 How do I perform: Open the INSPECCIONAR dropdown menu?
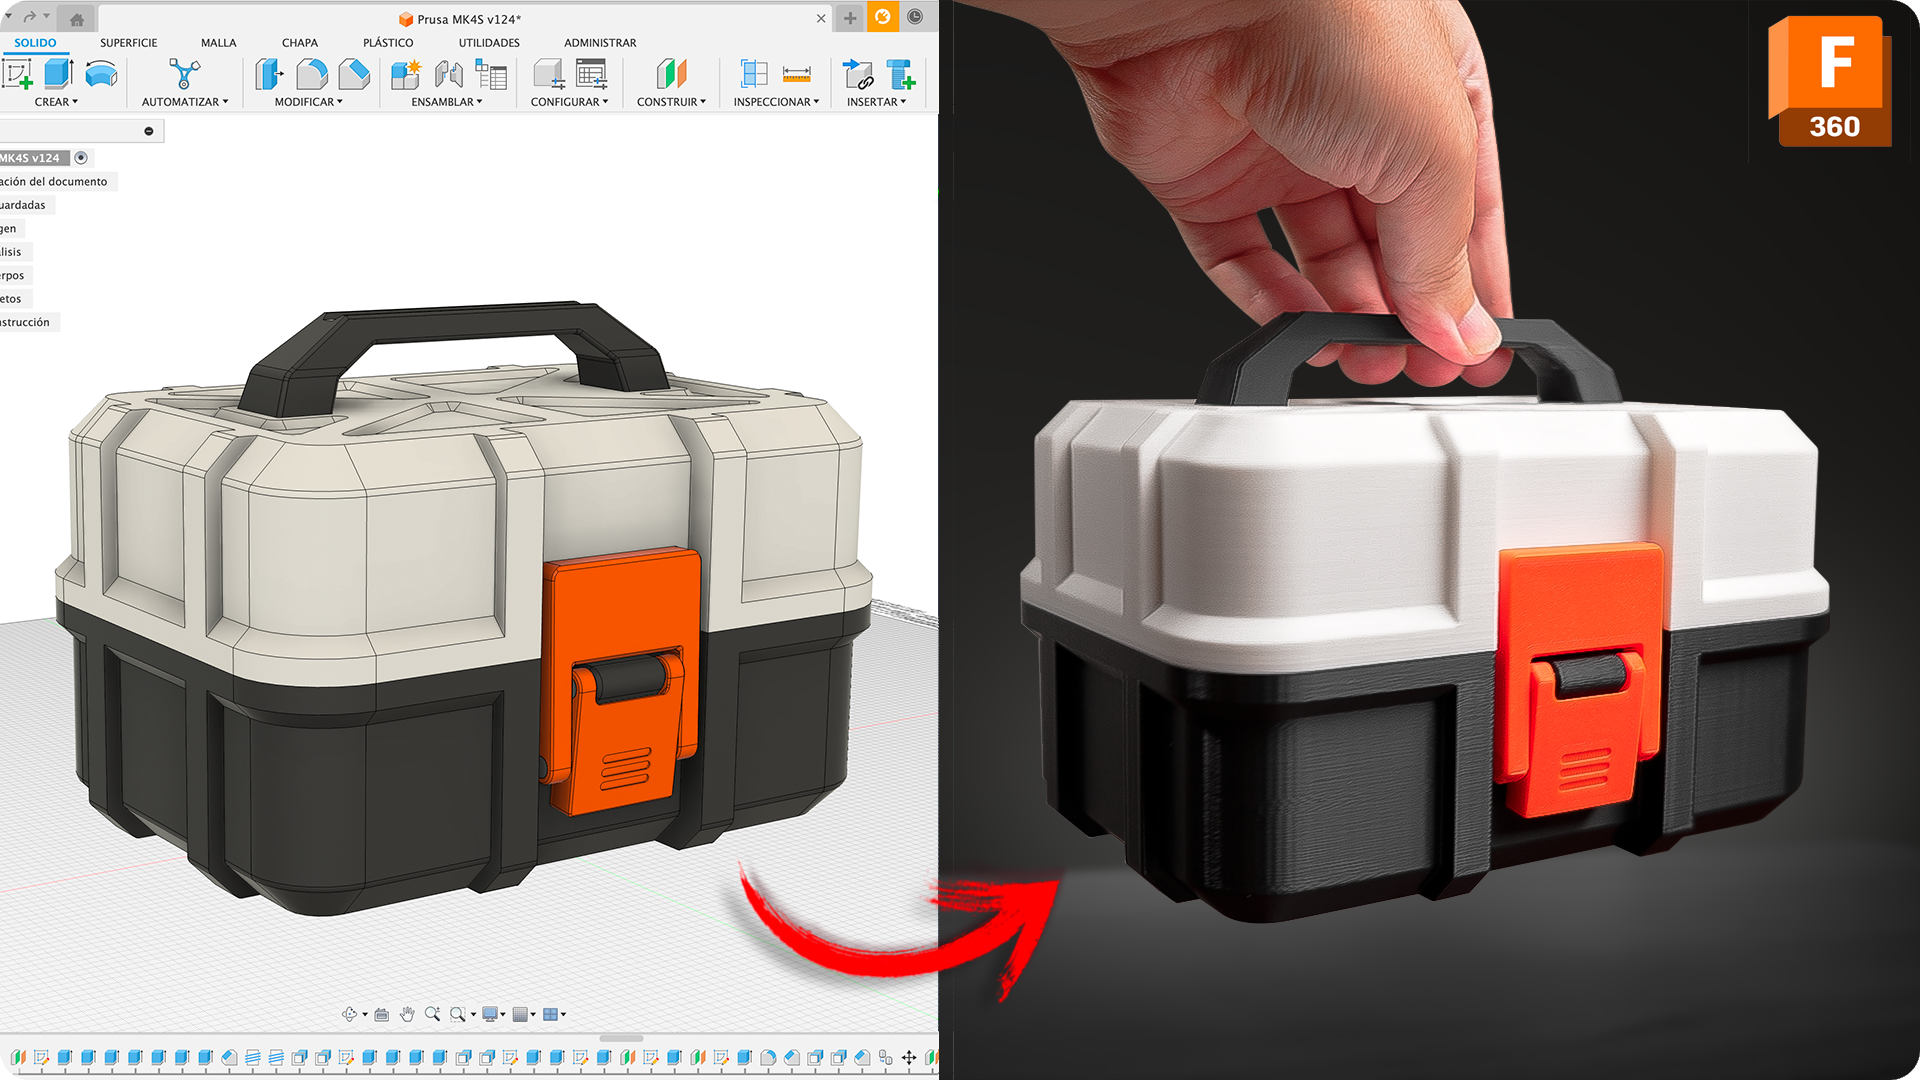(776, 102)
